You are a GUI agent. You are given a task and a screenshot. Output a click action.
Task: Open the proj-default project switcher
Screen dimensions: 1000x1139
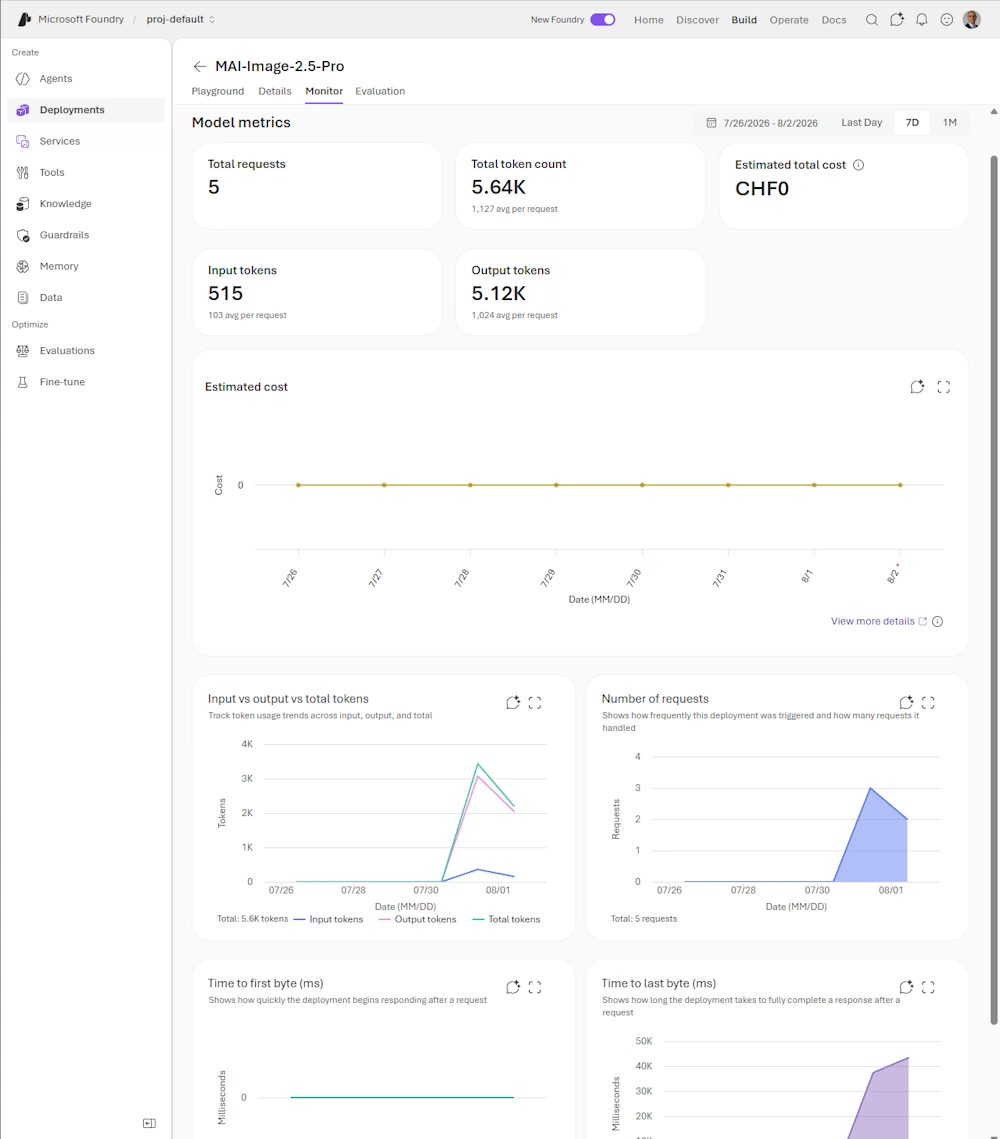(180, 20)
